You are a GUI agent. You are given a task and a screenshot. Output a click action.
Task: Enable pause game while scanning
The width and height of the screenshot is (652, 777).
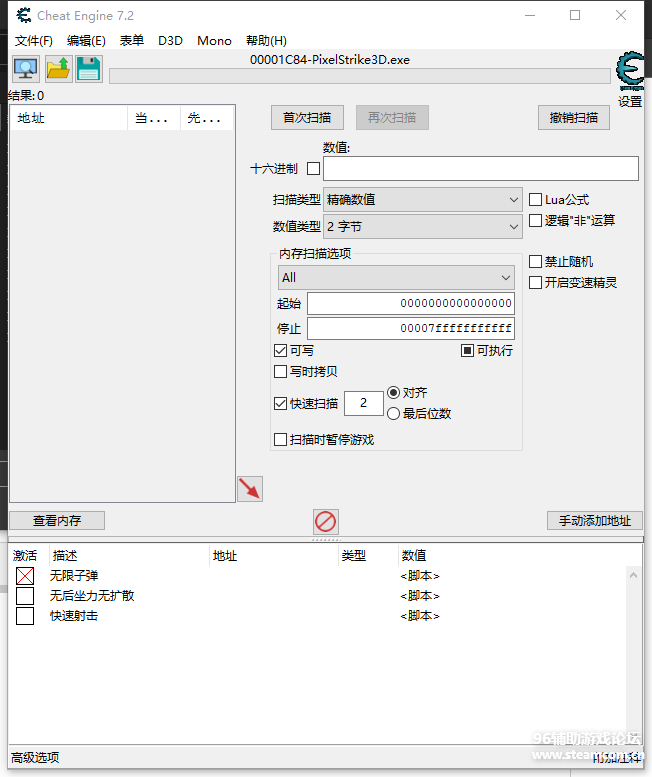pyautogui.click(x=280, y=440)
